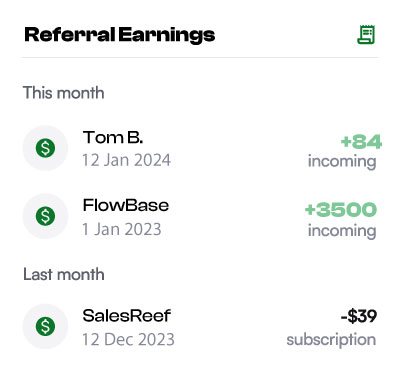Viewport: 400px width, 374px height.
Task: Click the This month section label
Action: [63, 93]
